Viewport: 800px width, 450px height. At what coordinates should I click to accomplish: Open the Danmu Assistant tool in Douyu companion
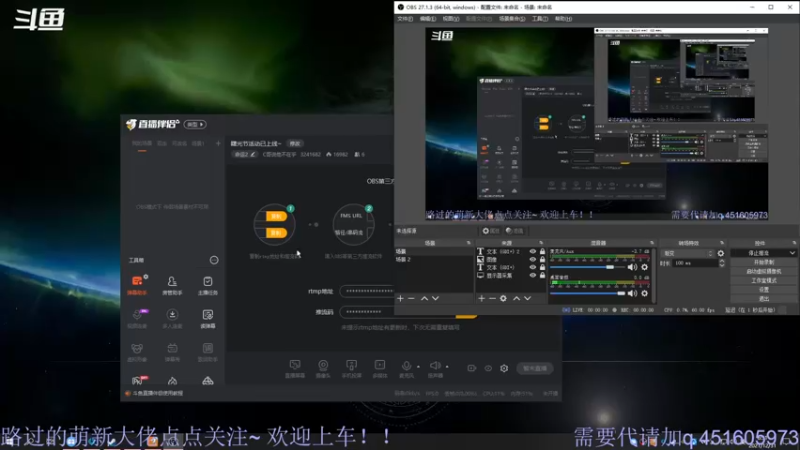point(137,285)
